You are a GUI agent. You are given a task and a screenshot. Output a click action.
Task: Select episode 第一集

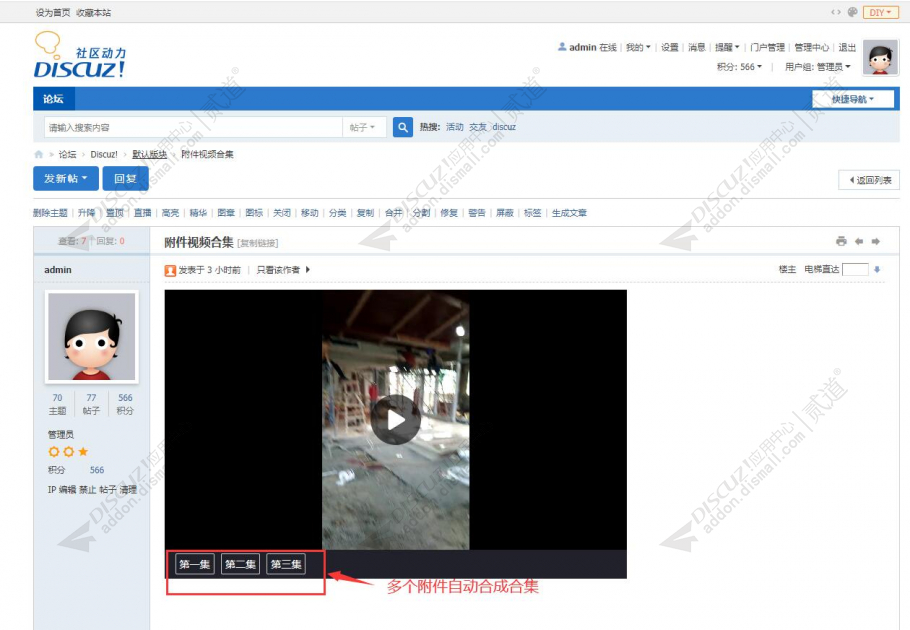pyautogui.click(x=194, y=564)
